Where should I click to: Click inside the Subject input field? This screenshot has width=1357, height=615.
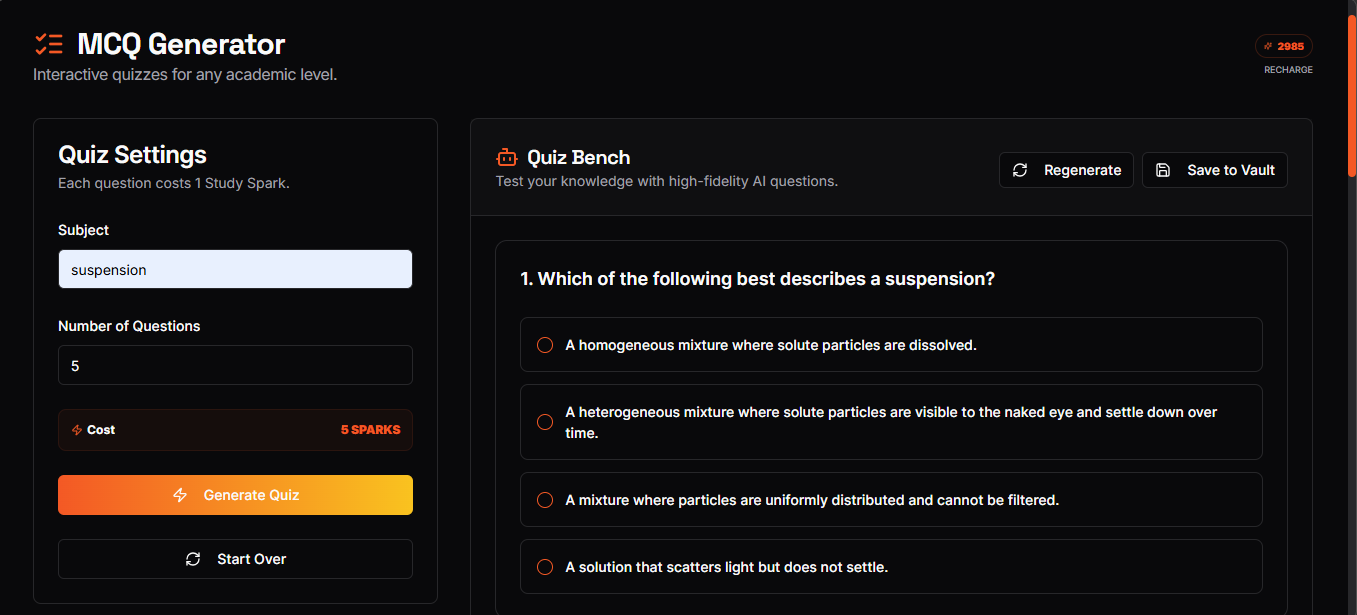point(235,269)
